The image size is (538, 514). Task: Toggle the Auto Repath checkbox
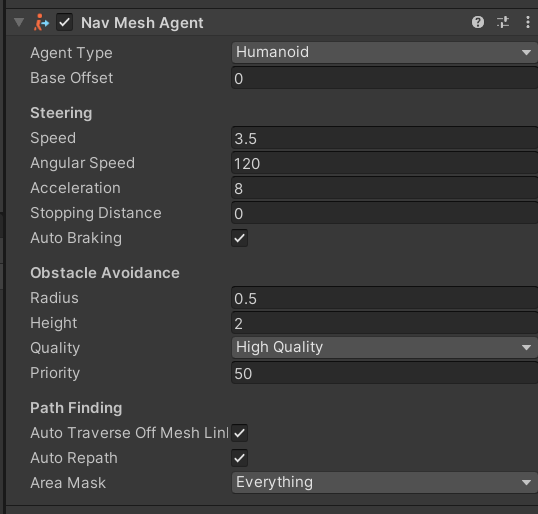[x=239, y=458]
